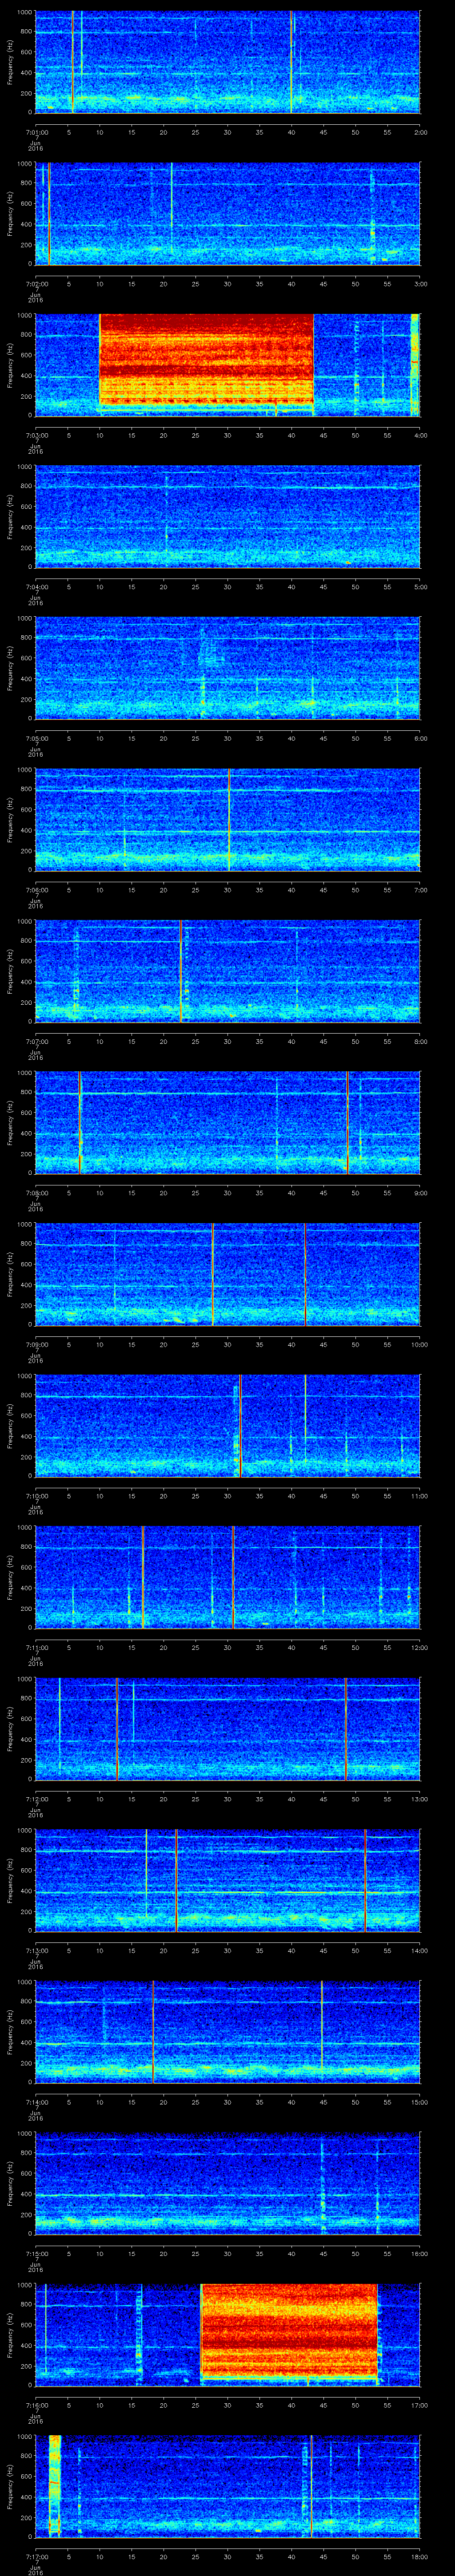Click the '7:14:00' start time label
This screenshot has width=455, height=2576.
coord(36,2102)
